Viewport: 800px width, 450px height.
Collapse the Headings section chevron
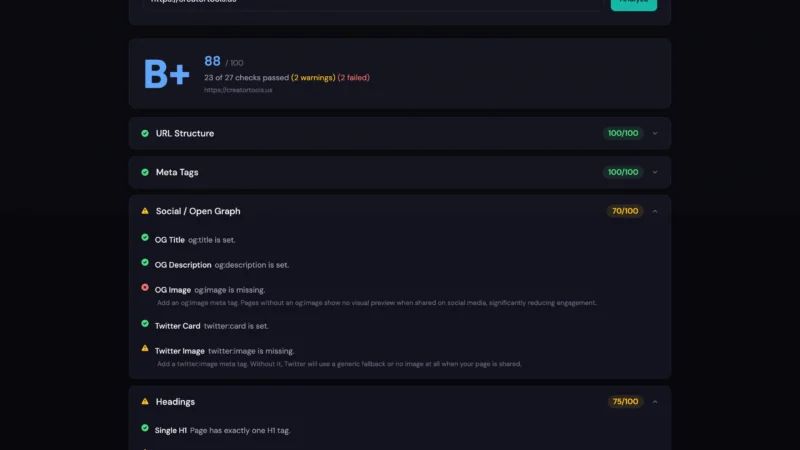655,402
